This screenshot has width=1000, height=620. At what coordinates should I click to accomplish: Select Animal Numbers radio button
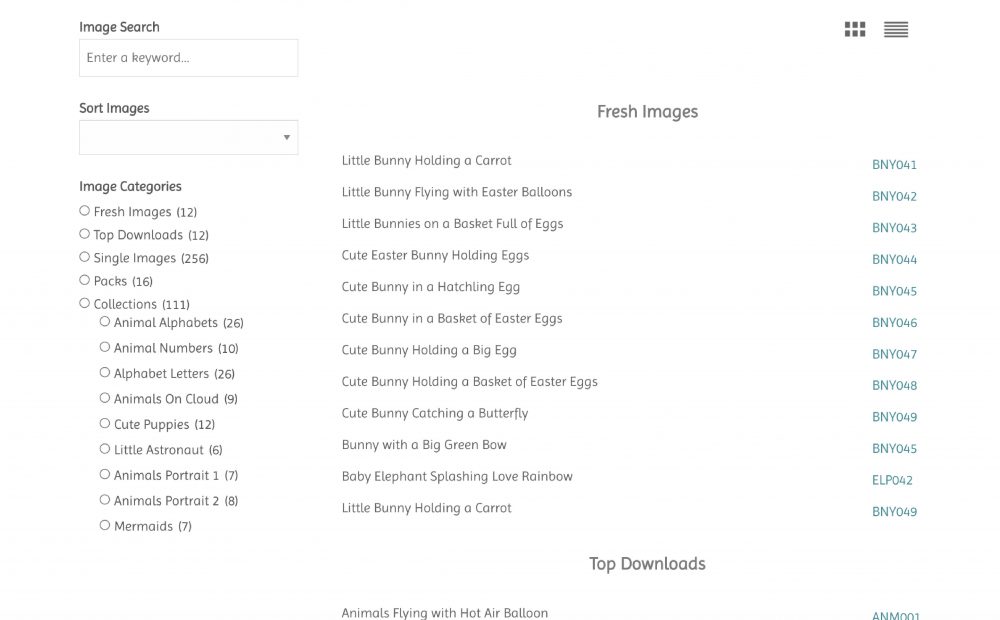click(105, 347)
